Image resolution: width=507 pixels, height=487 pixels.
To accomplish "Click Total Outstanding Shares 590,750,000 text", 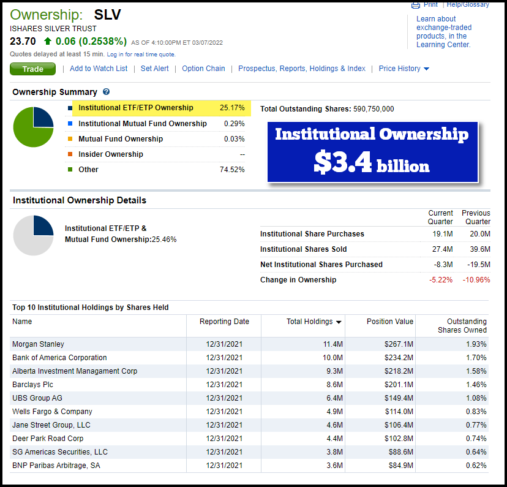I will coord(327,109).
